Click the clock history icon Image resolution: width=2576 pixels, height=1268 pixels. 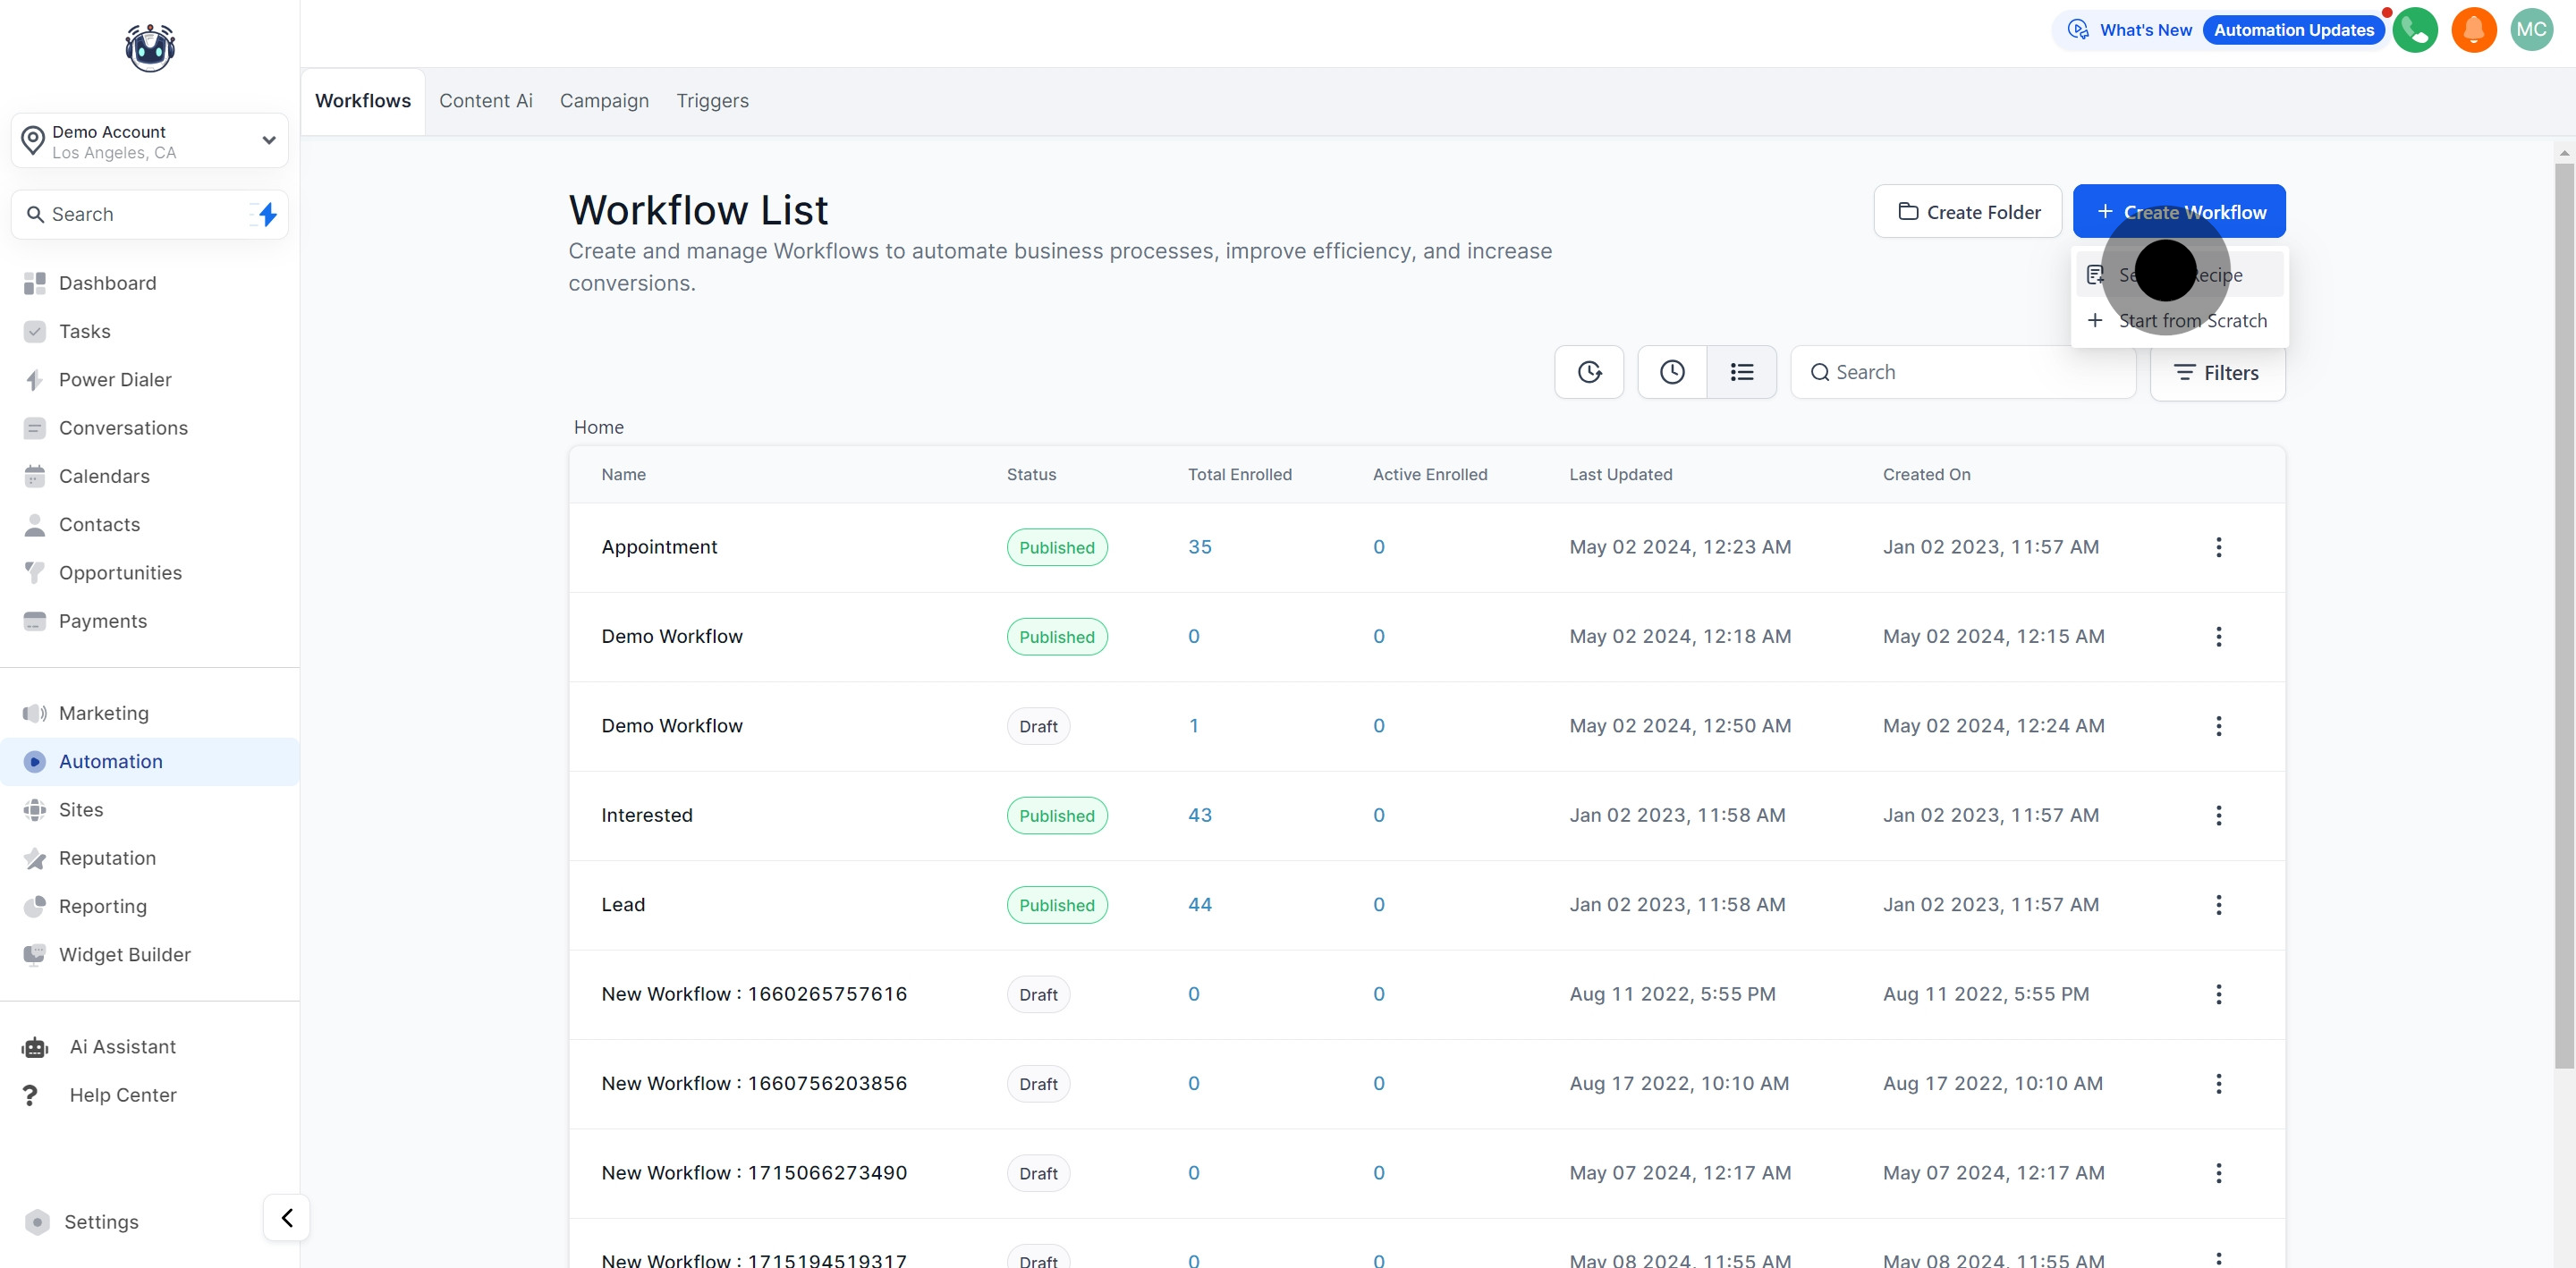click(1672, 372)
